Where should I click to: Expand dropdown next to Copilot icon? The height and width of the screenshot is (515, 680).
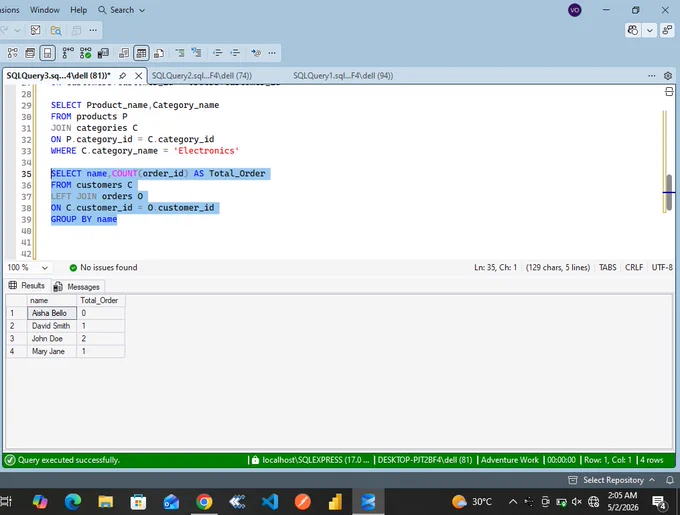649,30
